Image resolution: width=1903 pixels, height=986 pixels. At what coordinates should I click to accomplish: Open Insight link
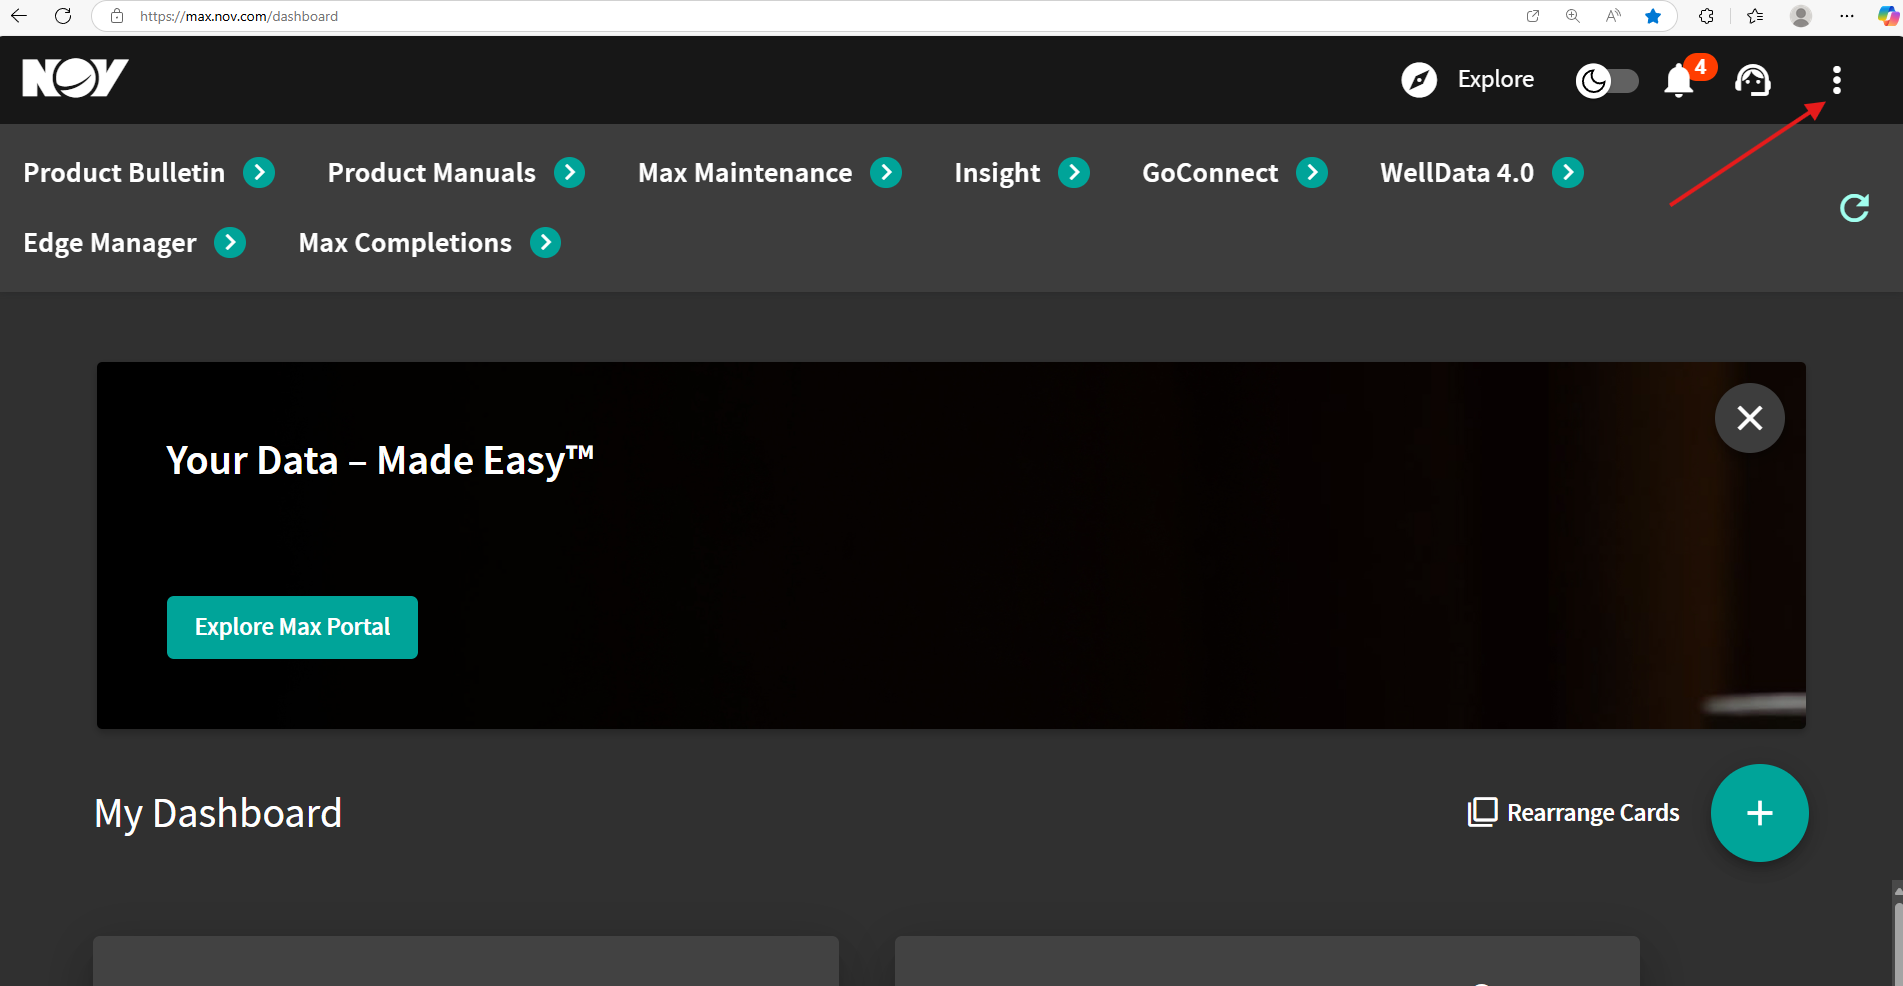coord(997,173)
